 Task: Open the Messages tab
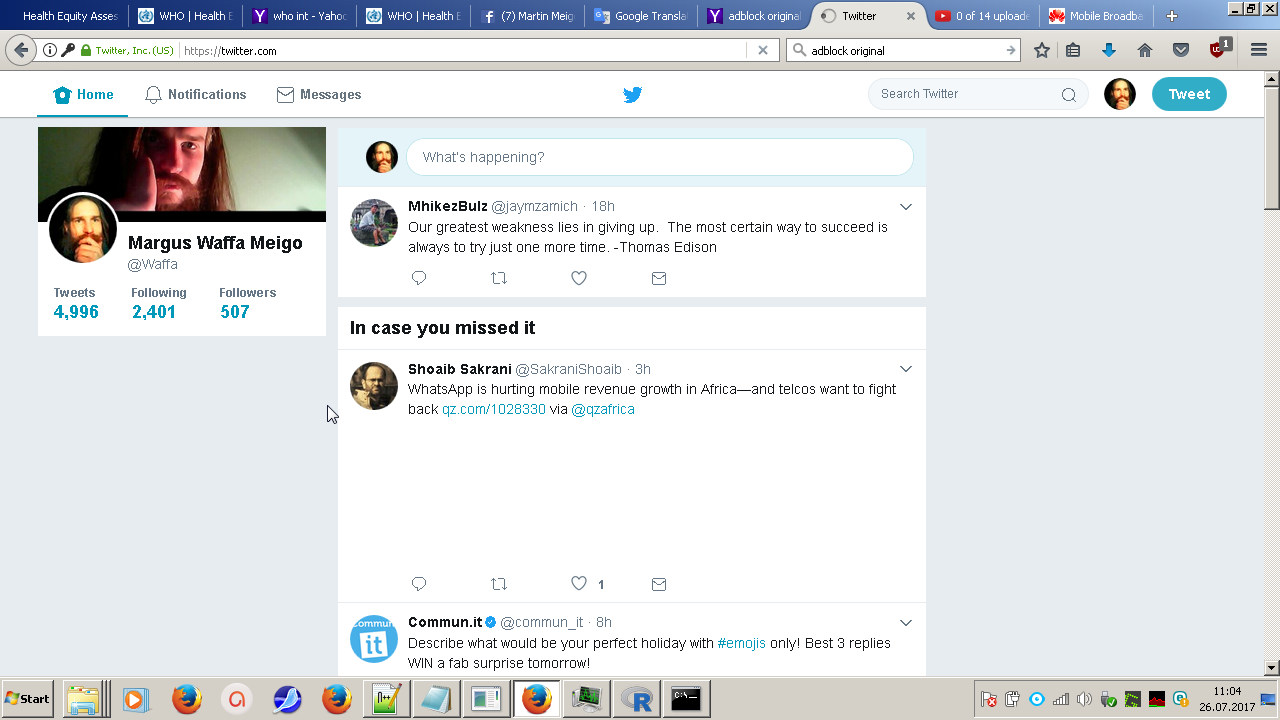click(x=319, y=95)
